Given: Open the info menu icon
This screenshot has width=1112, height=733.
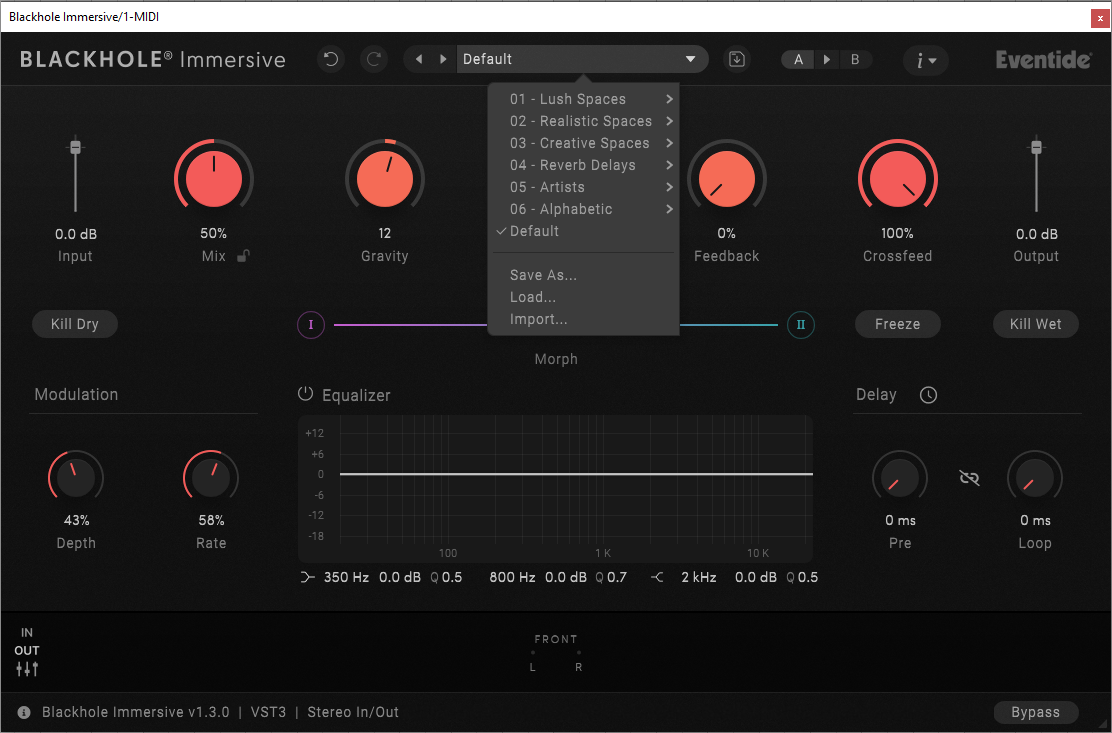Looking at the screenshot, I should pos(925,60).
